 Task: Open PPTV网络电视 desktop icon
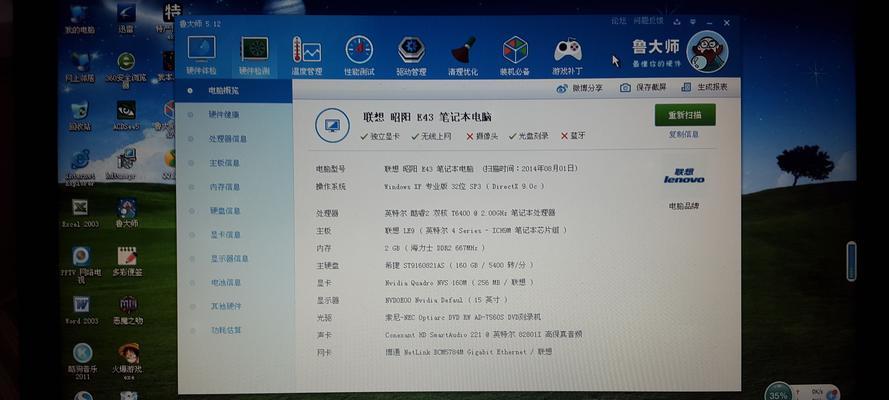tap(81, 265)
